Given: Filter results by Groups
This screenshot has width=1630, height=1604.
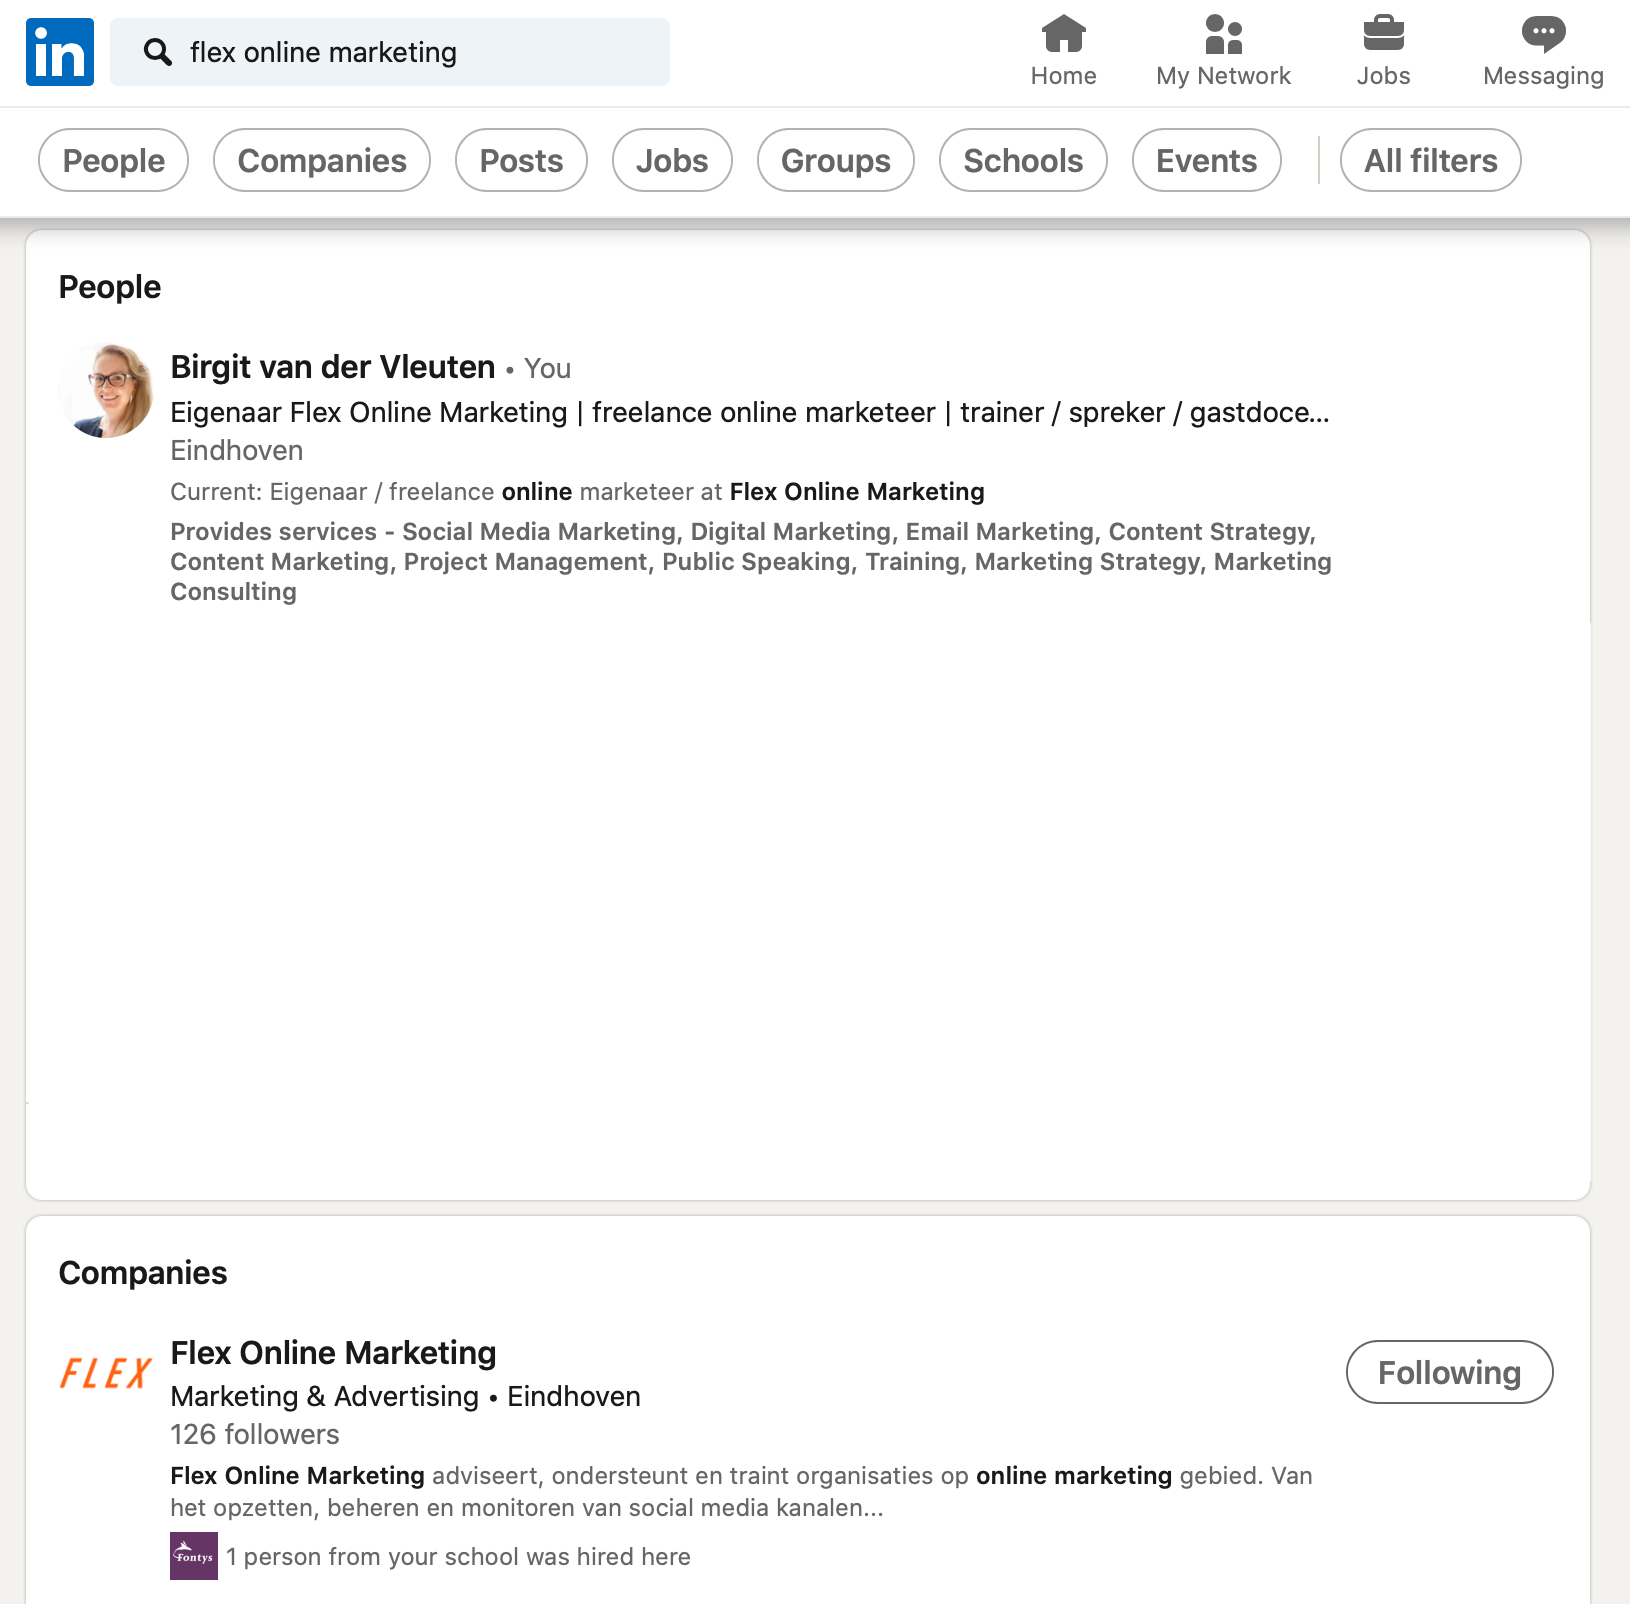Looking at the screenshot, I should click(x=836, y=160).
